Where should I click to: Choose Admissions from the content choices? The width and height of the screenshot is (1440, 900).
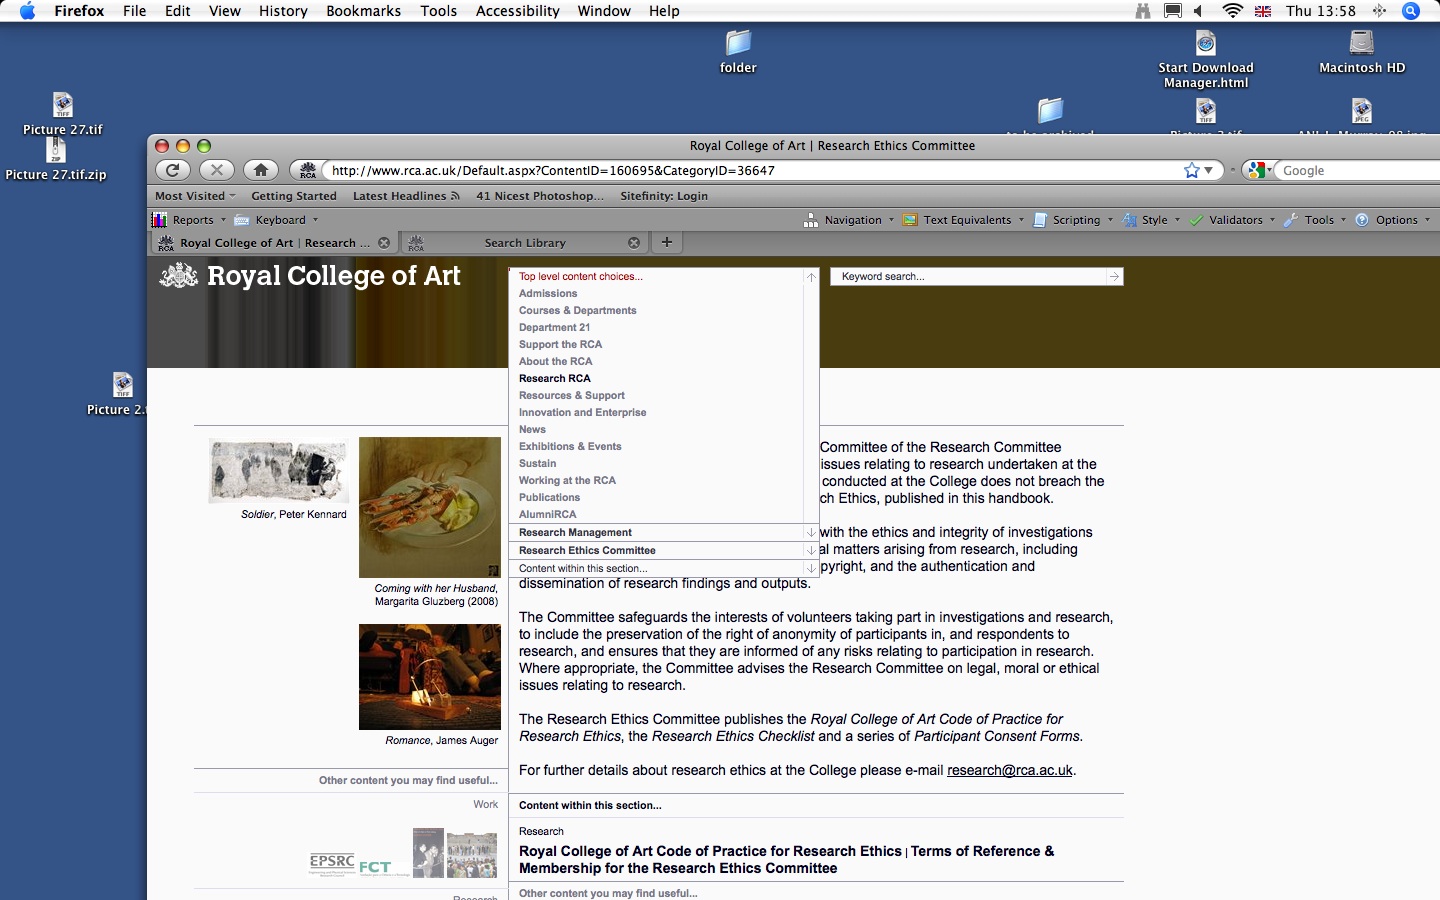tap(548, 294)
